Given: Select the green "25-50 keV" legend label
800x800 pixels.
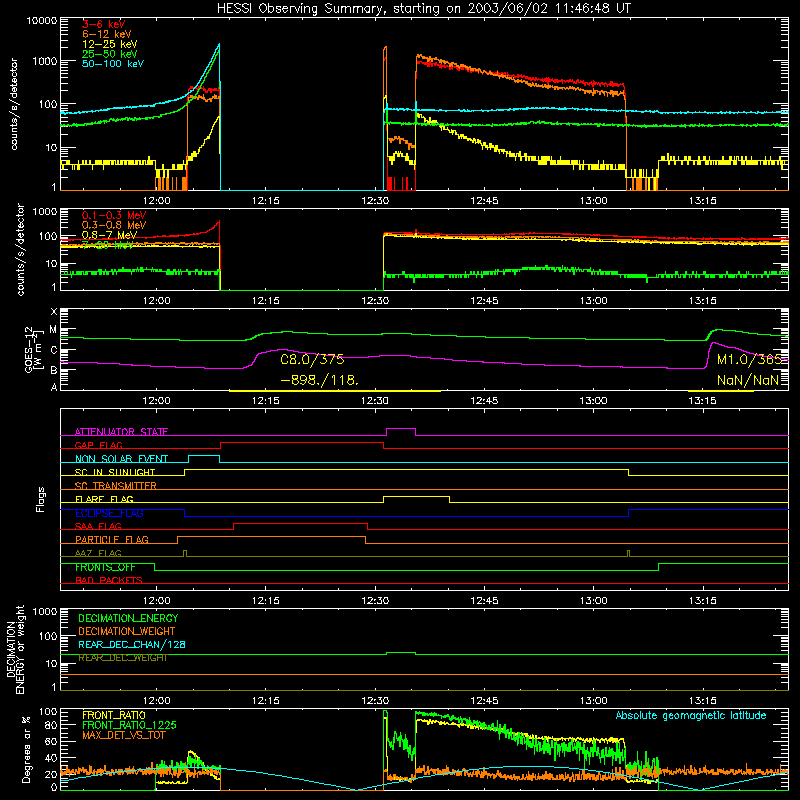Looking at the screenshot, I should click(x=110, y=54).
